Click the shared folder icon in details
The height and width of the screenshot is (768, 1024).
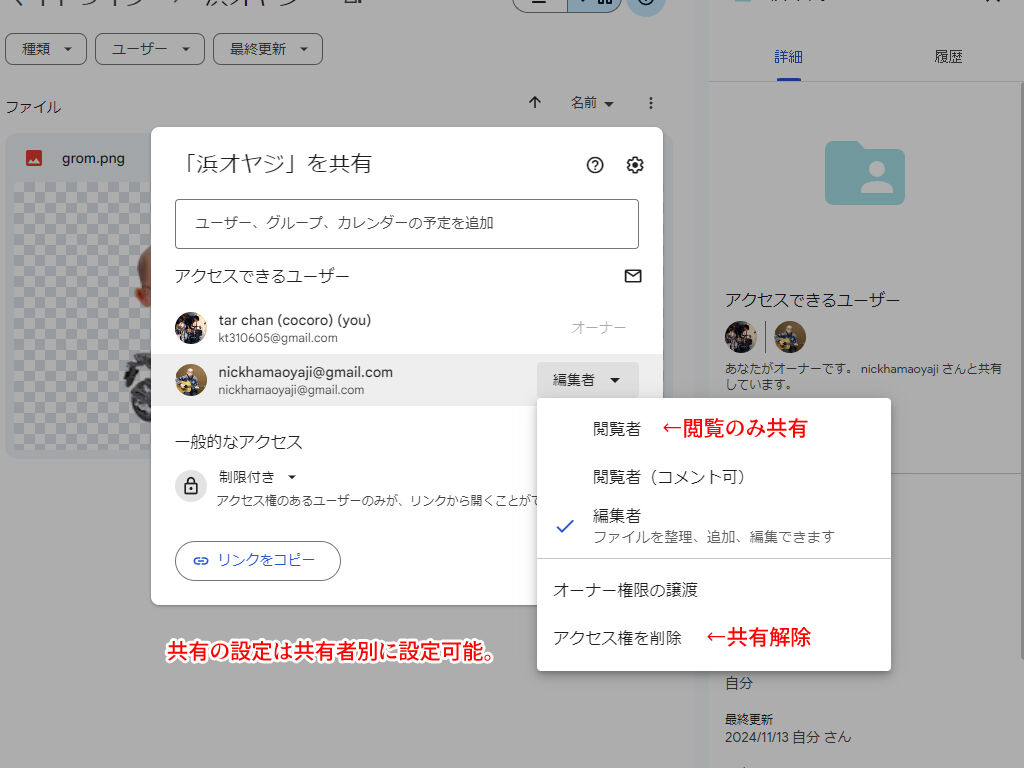(x=865, y=173)
